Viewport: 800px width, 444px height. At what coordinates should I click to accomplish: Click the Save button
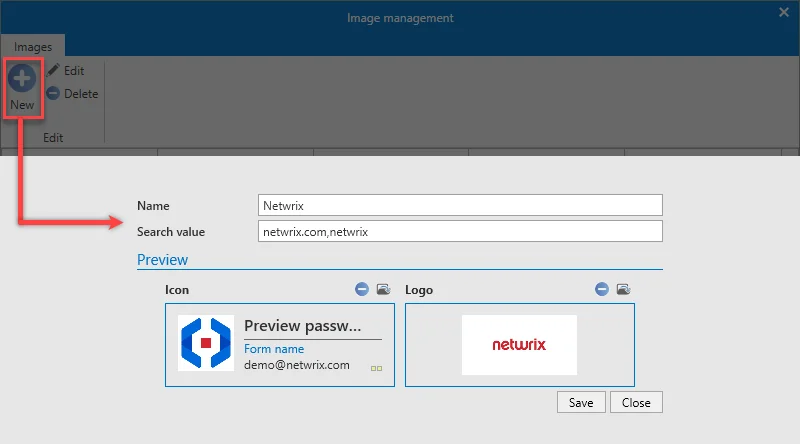[x=581, y=403]
